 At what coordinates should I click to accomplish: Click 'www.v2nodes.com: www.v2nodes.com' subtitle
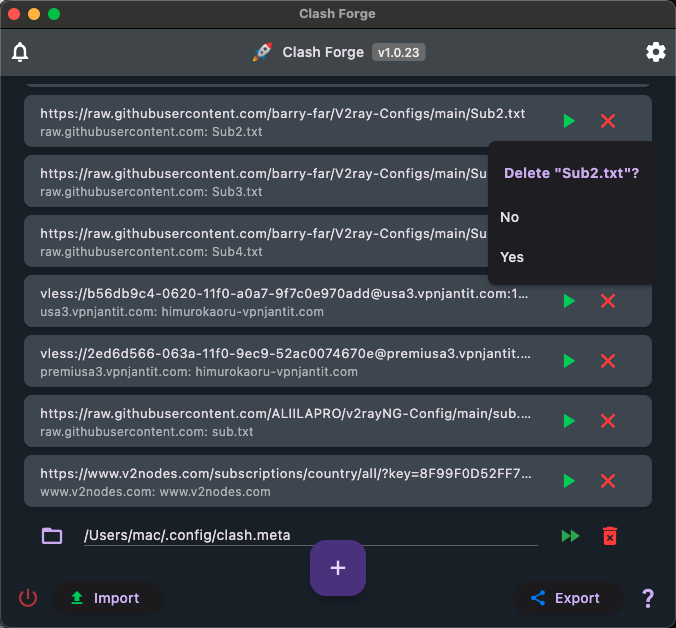coord(155,491)
